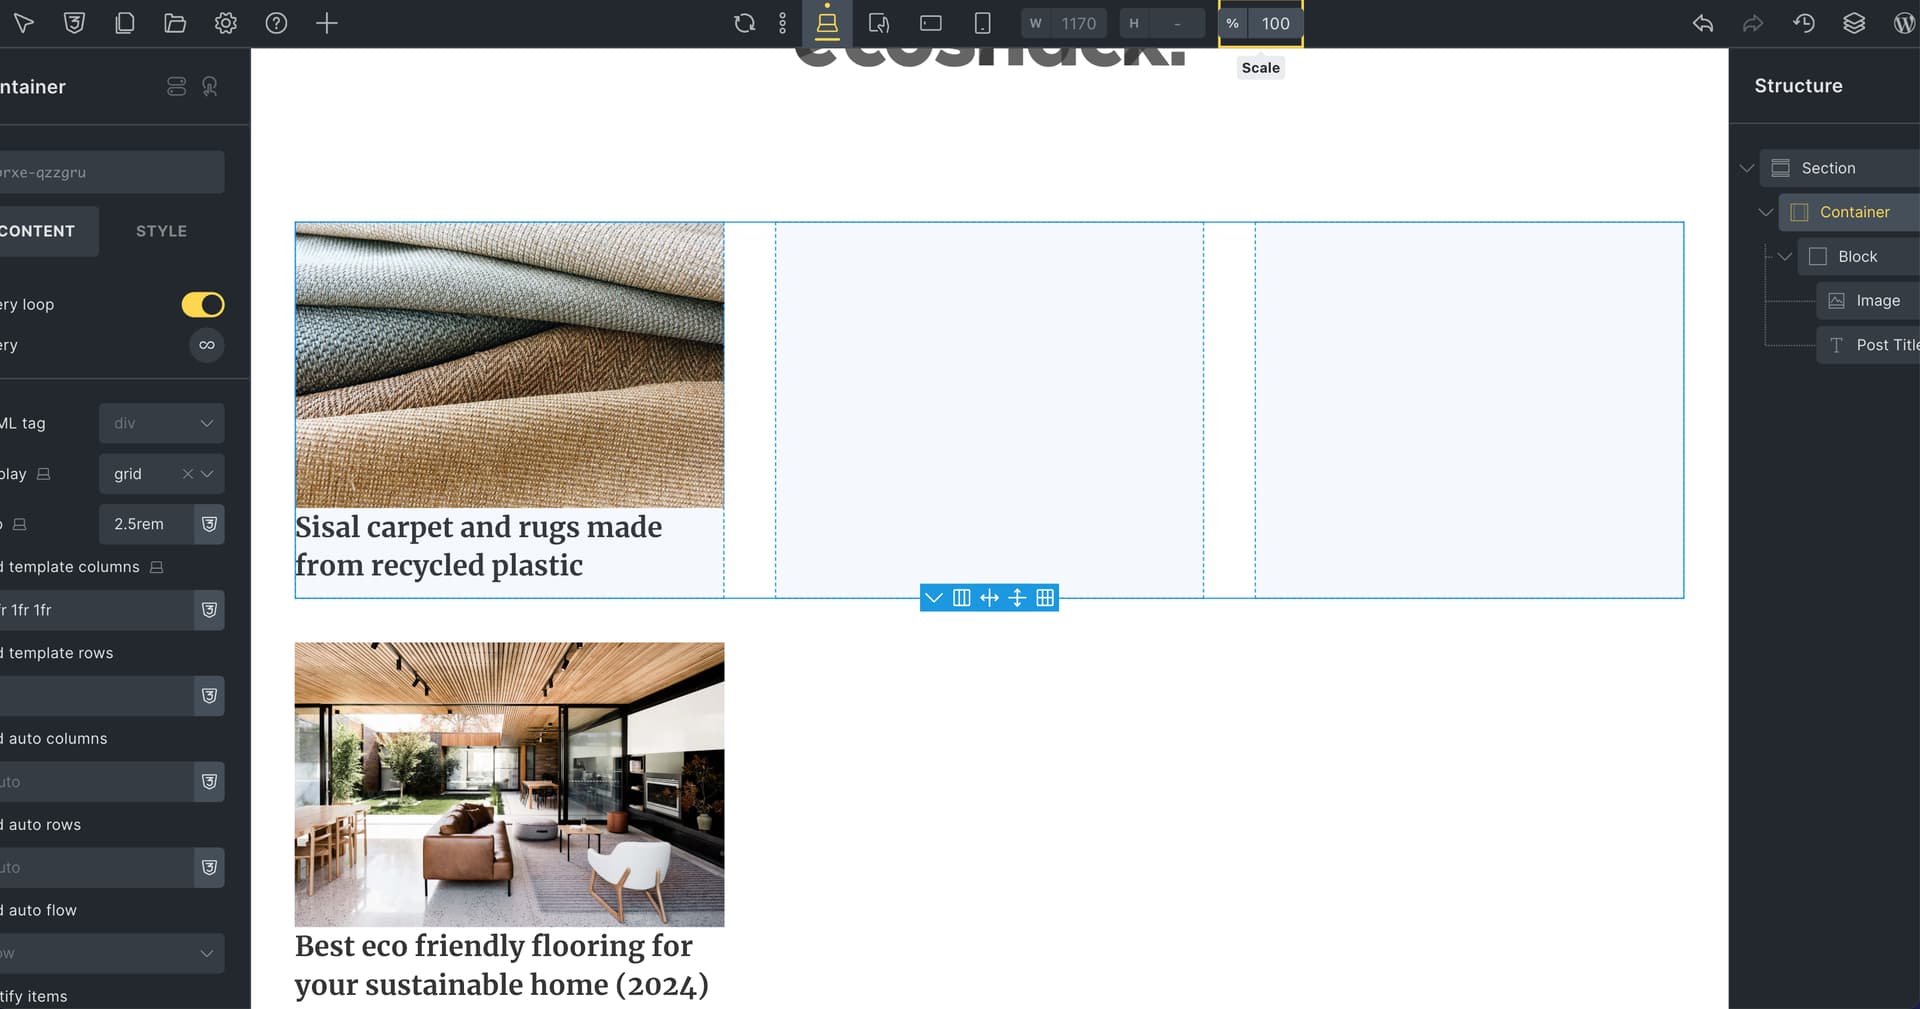
Task: Select the pointer pick-element tool
Action: pos(24,23)
